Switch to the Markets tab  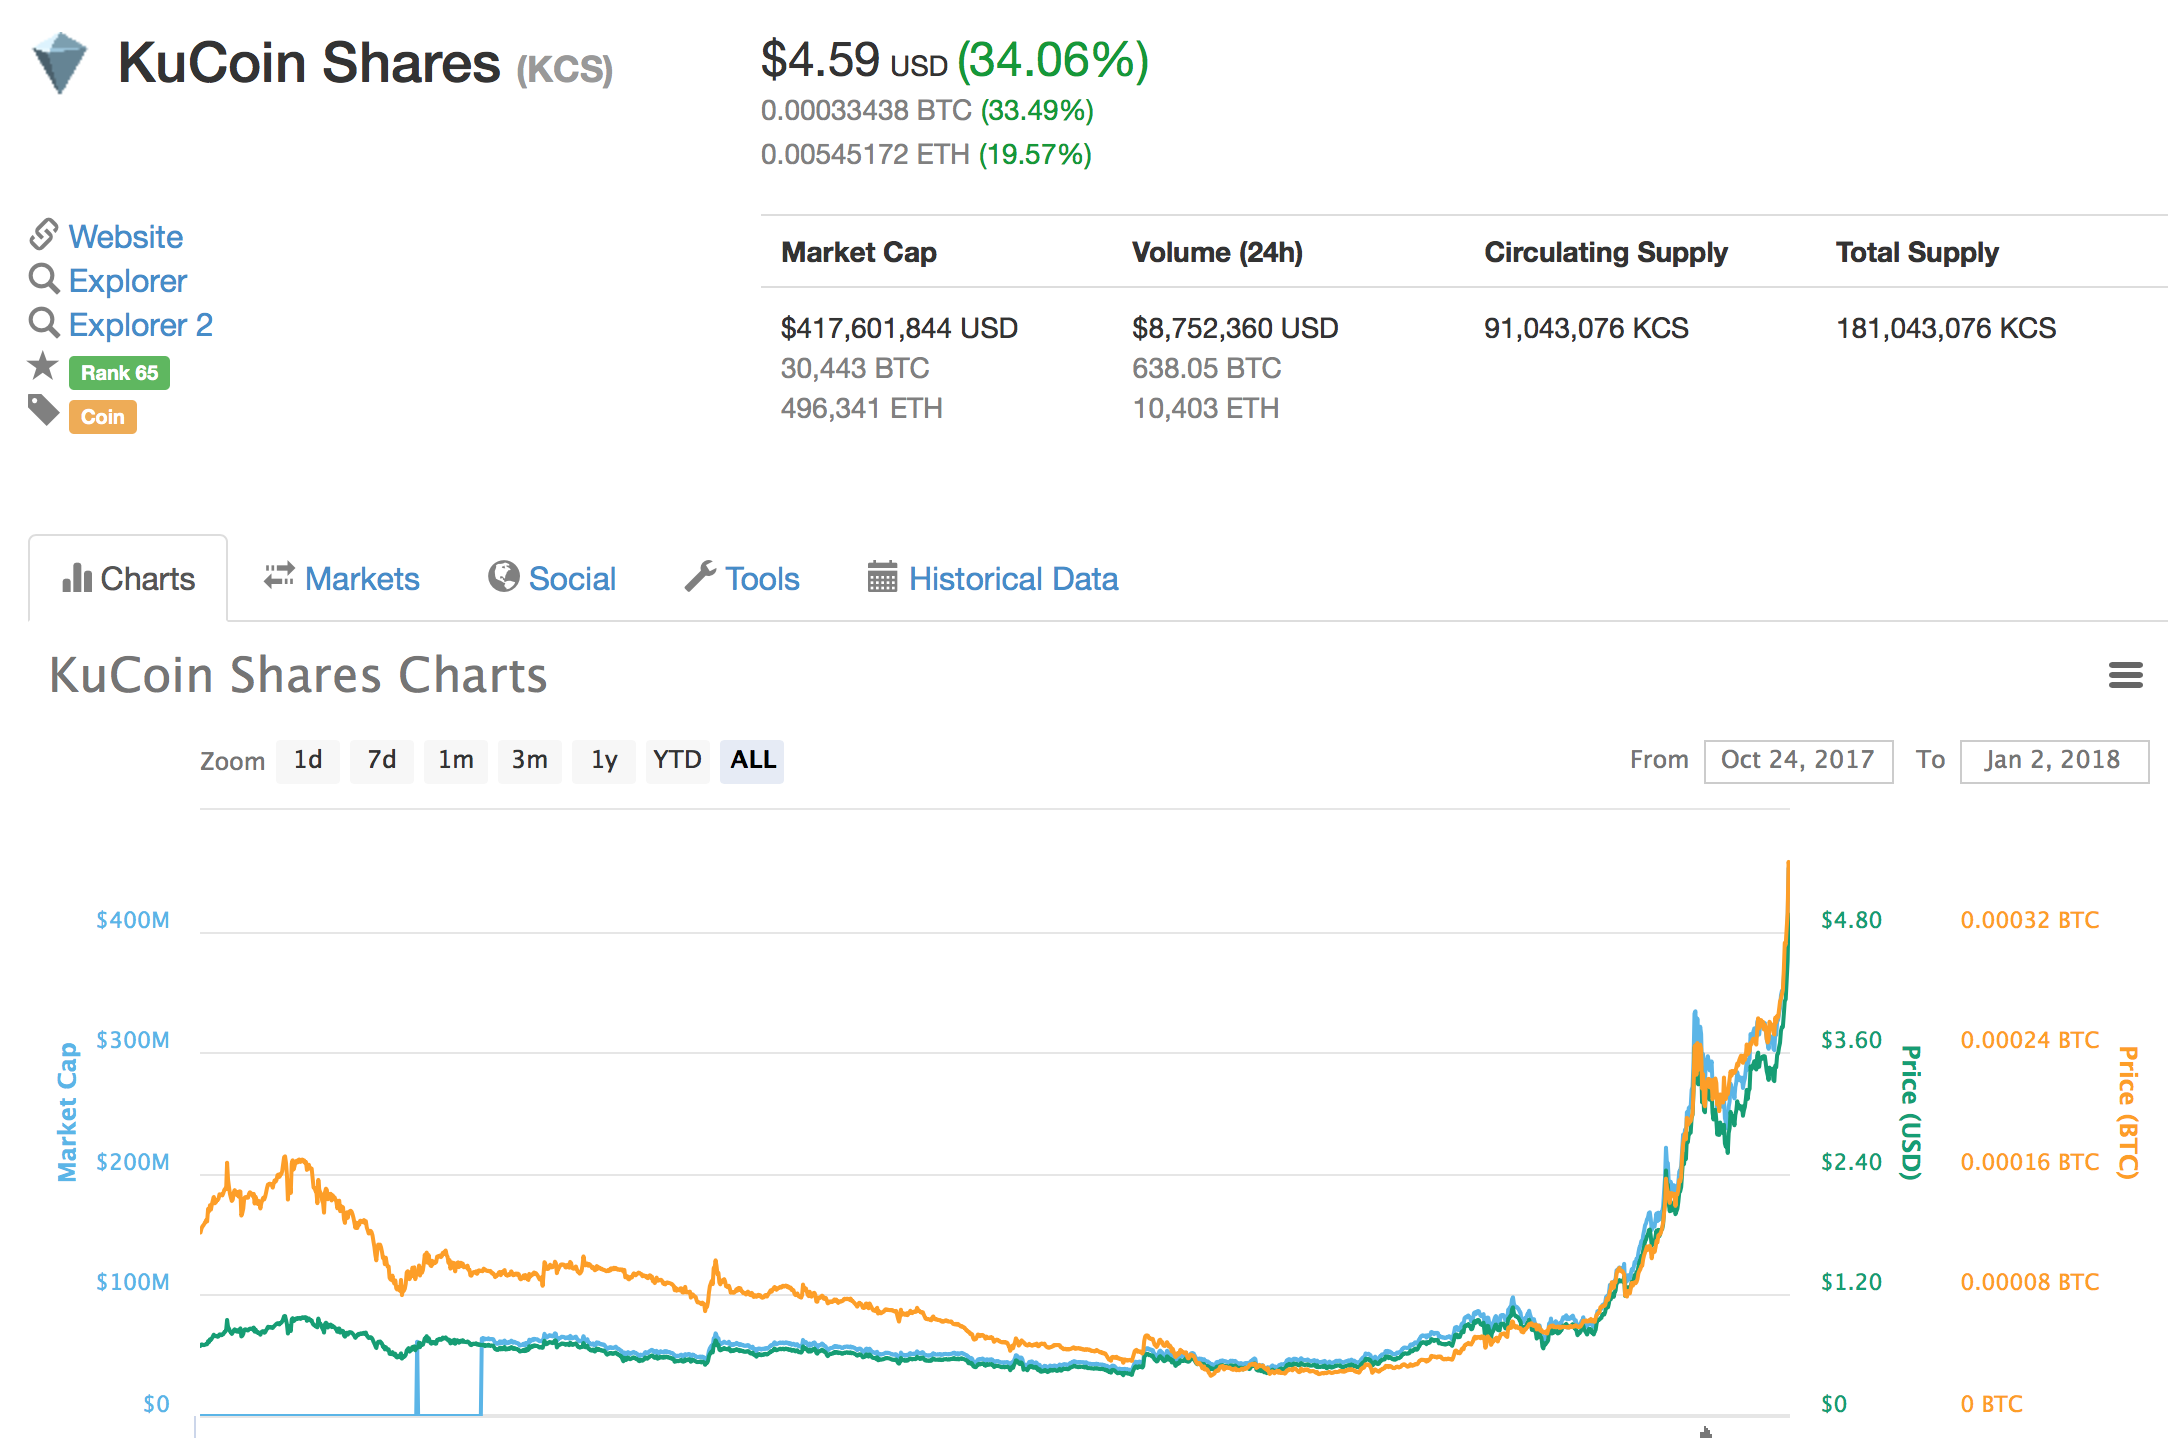(x=342, y=579)
